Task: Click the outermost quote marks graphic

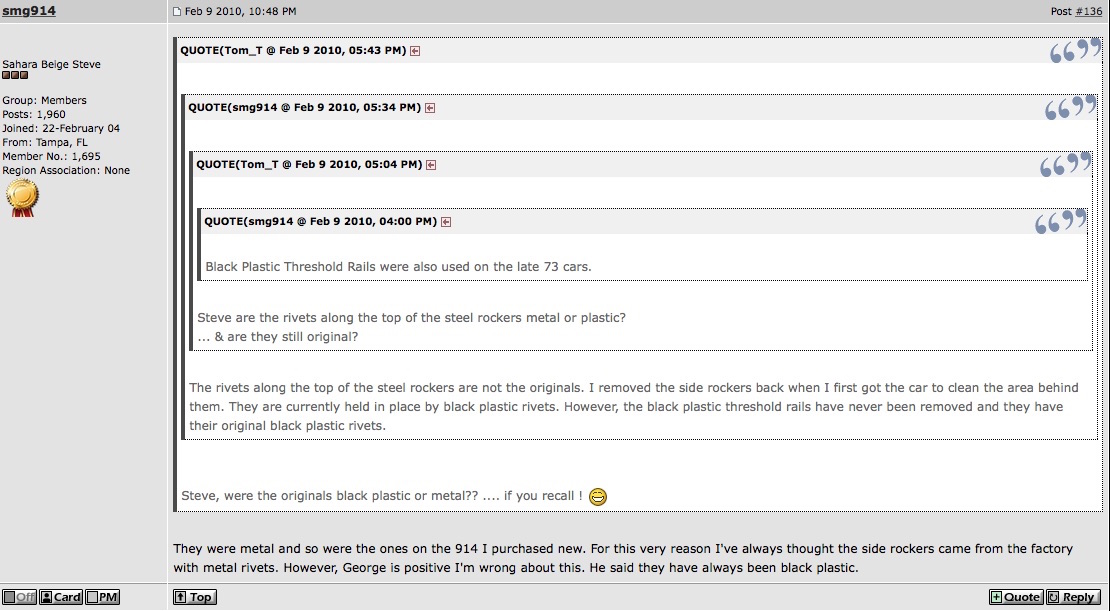Action: tap(1075, 50)
